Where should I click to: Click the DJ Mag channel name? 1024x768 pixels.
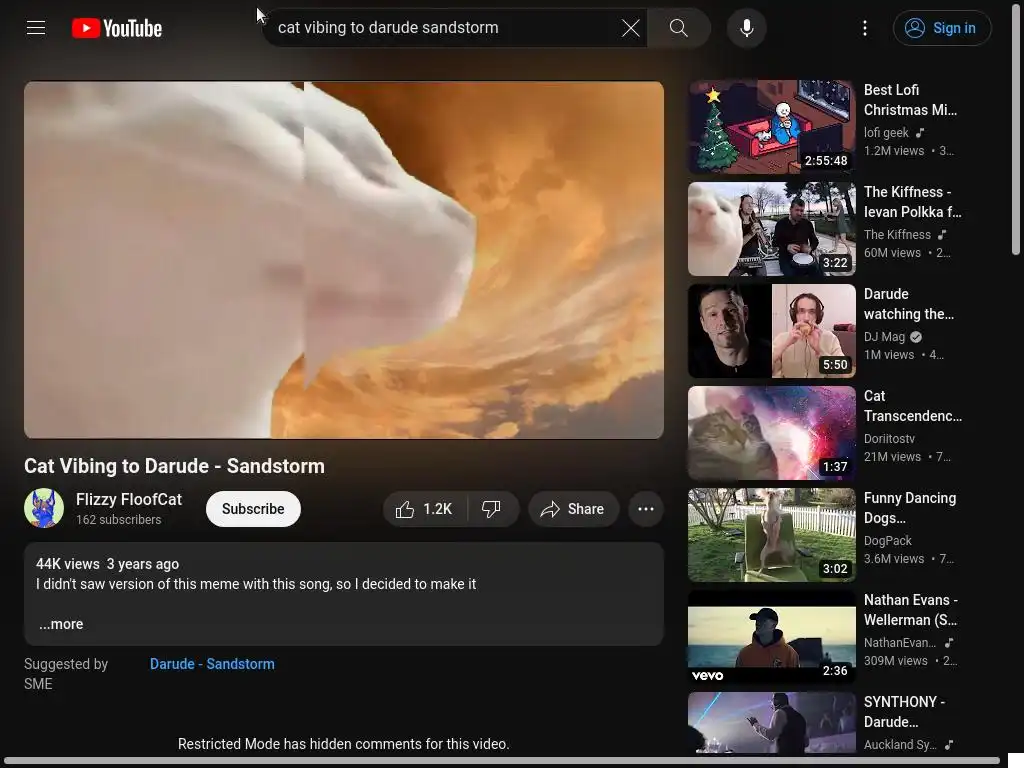click(x=884, y=336)
